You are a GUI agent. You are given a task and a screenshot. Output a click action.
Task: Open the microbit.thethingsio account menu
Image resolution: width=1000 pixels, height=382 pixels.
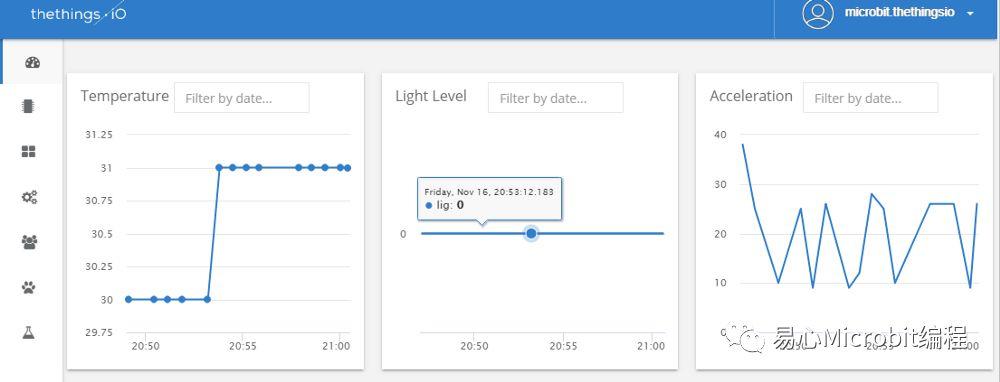coord(899,13)
